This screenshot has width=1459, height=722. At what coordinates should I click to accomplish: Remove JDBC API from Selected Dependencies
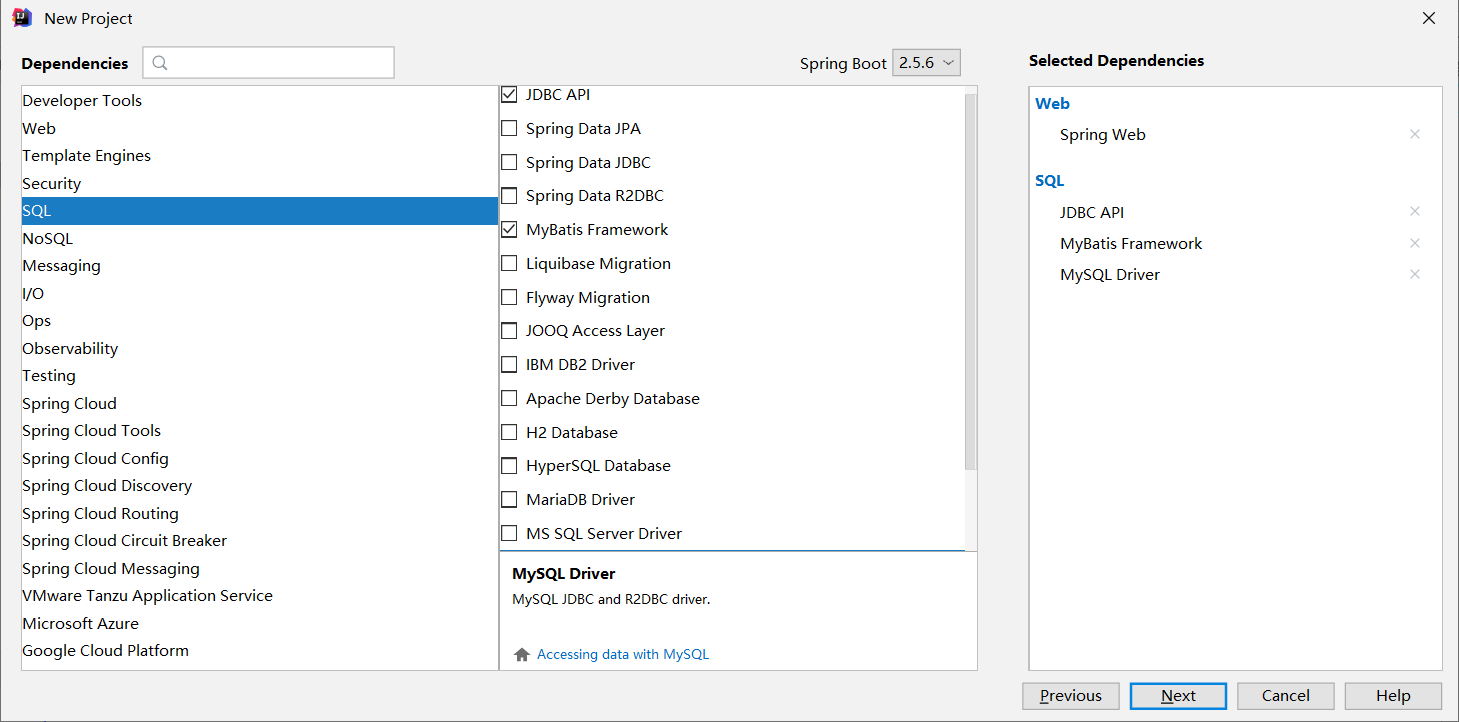coord(1415,211)
